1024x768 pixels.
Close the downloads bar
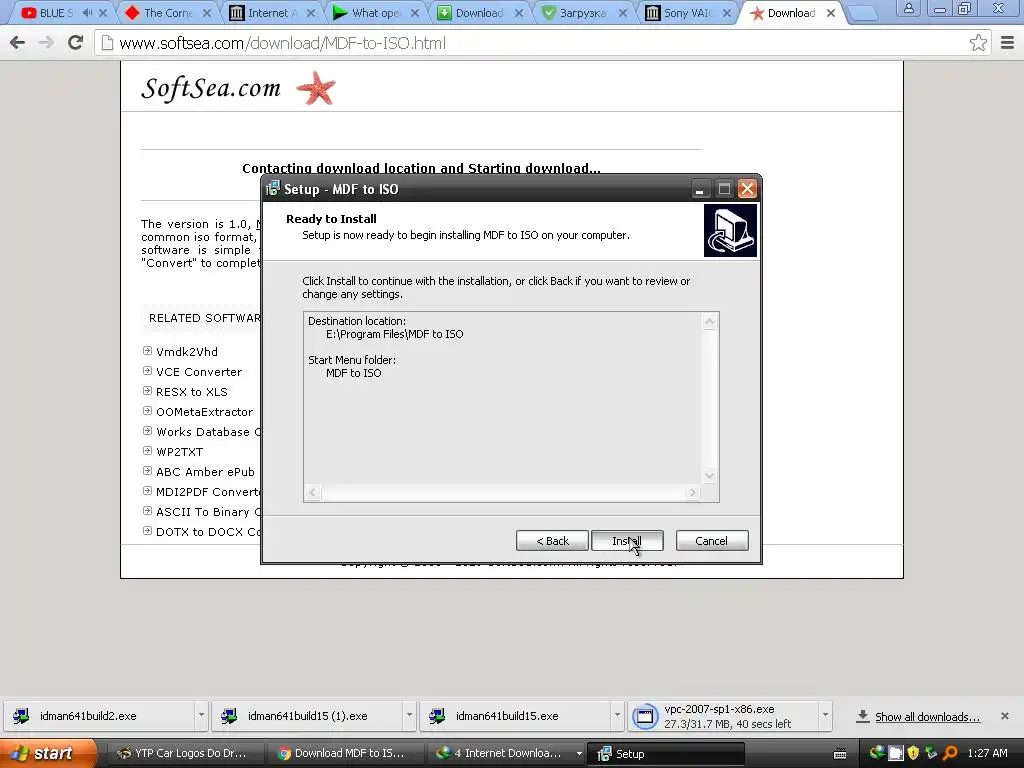coord(1005,716)
